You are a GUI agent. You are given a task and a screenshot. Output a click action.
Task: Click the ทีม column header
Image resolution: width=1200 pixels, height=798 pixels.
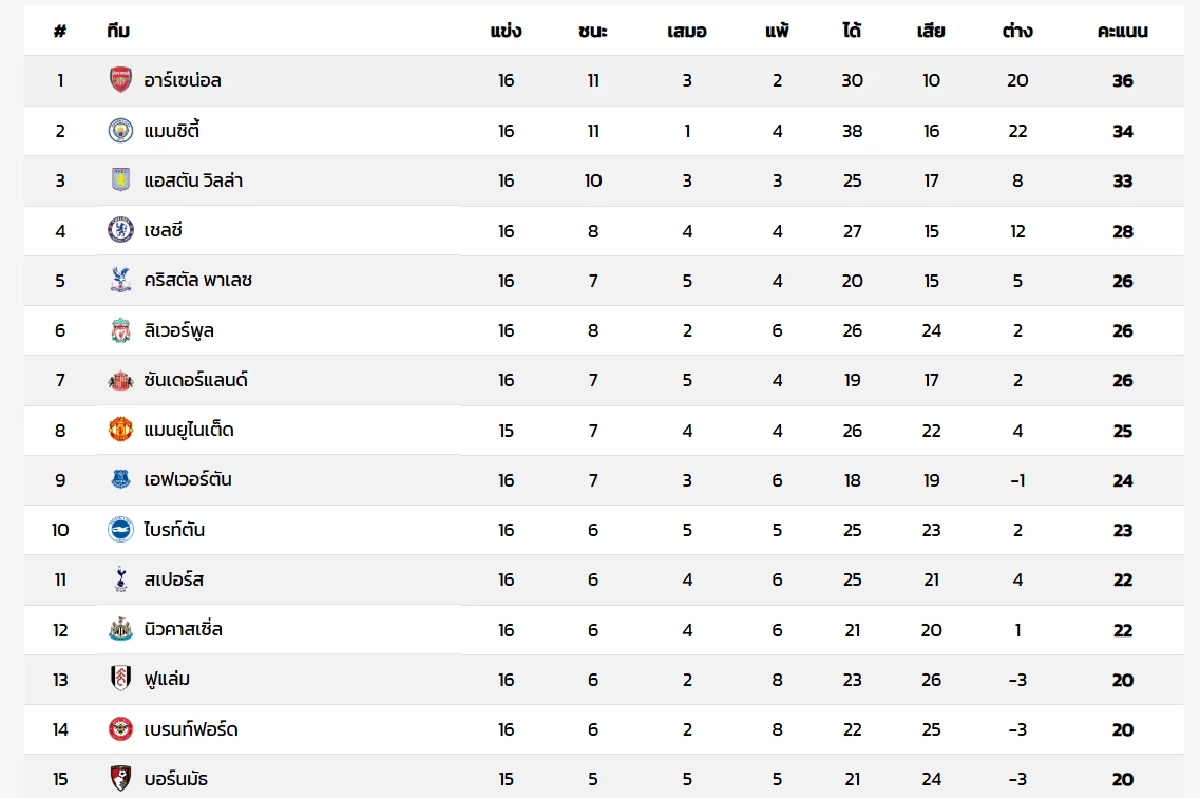pos(118,31)
